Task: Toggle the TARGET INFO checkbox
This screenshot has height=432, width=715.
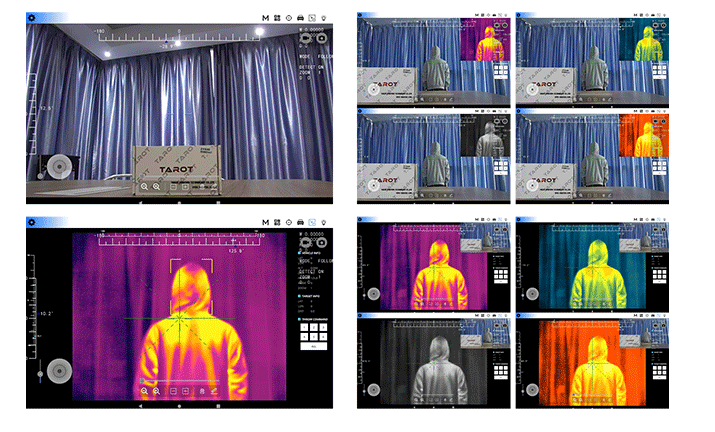Action: [300, 296]
